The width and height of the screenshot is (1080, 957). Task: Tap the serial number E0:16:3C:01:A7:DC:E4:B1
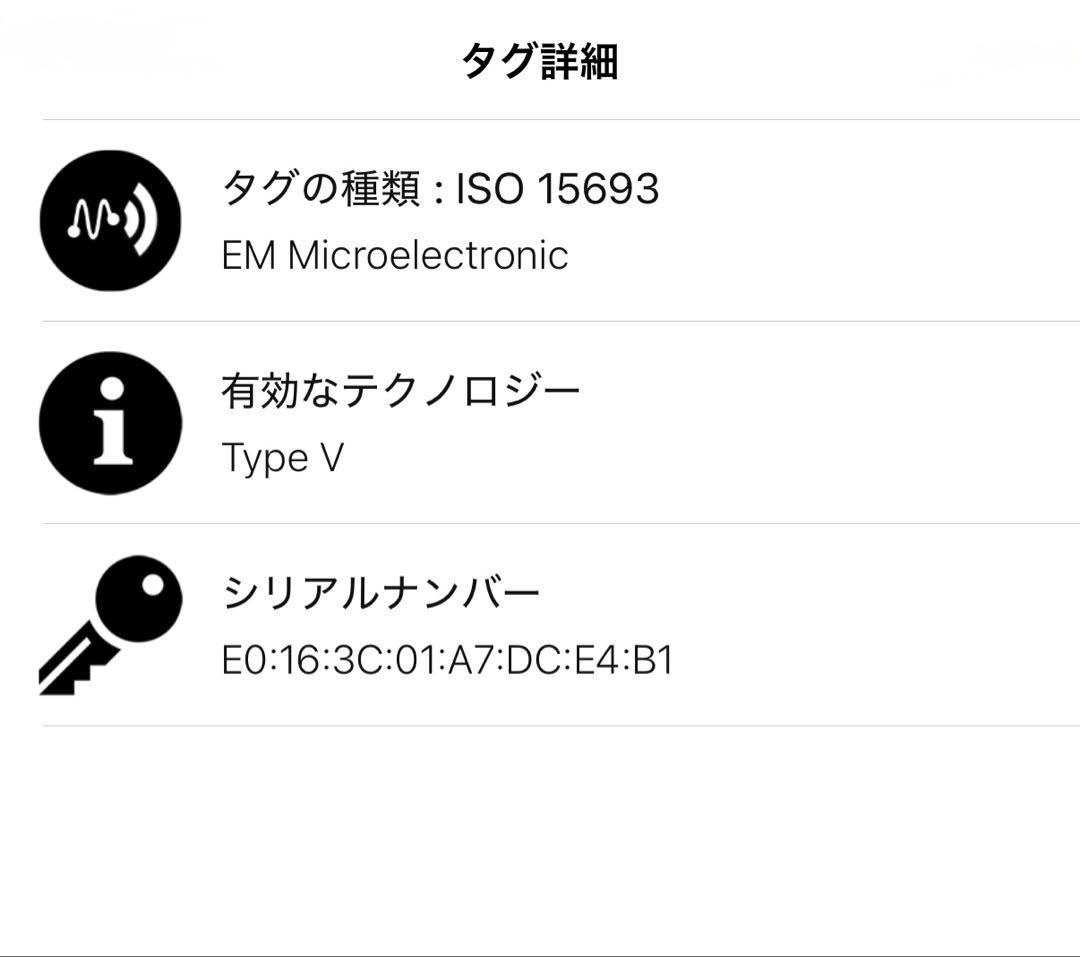(447, 661)
